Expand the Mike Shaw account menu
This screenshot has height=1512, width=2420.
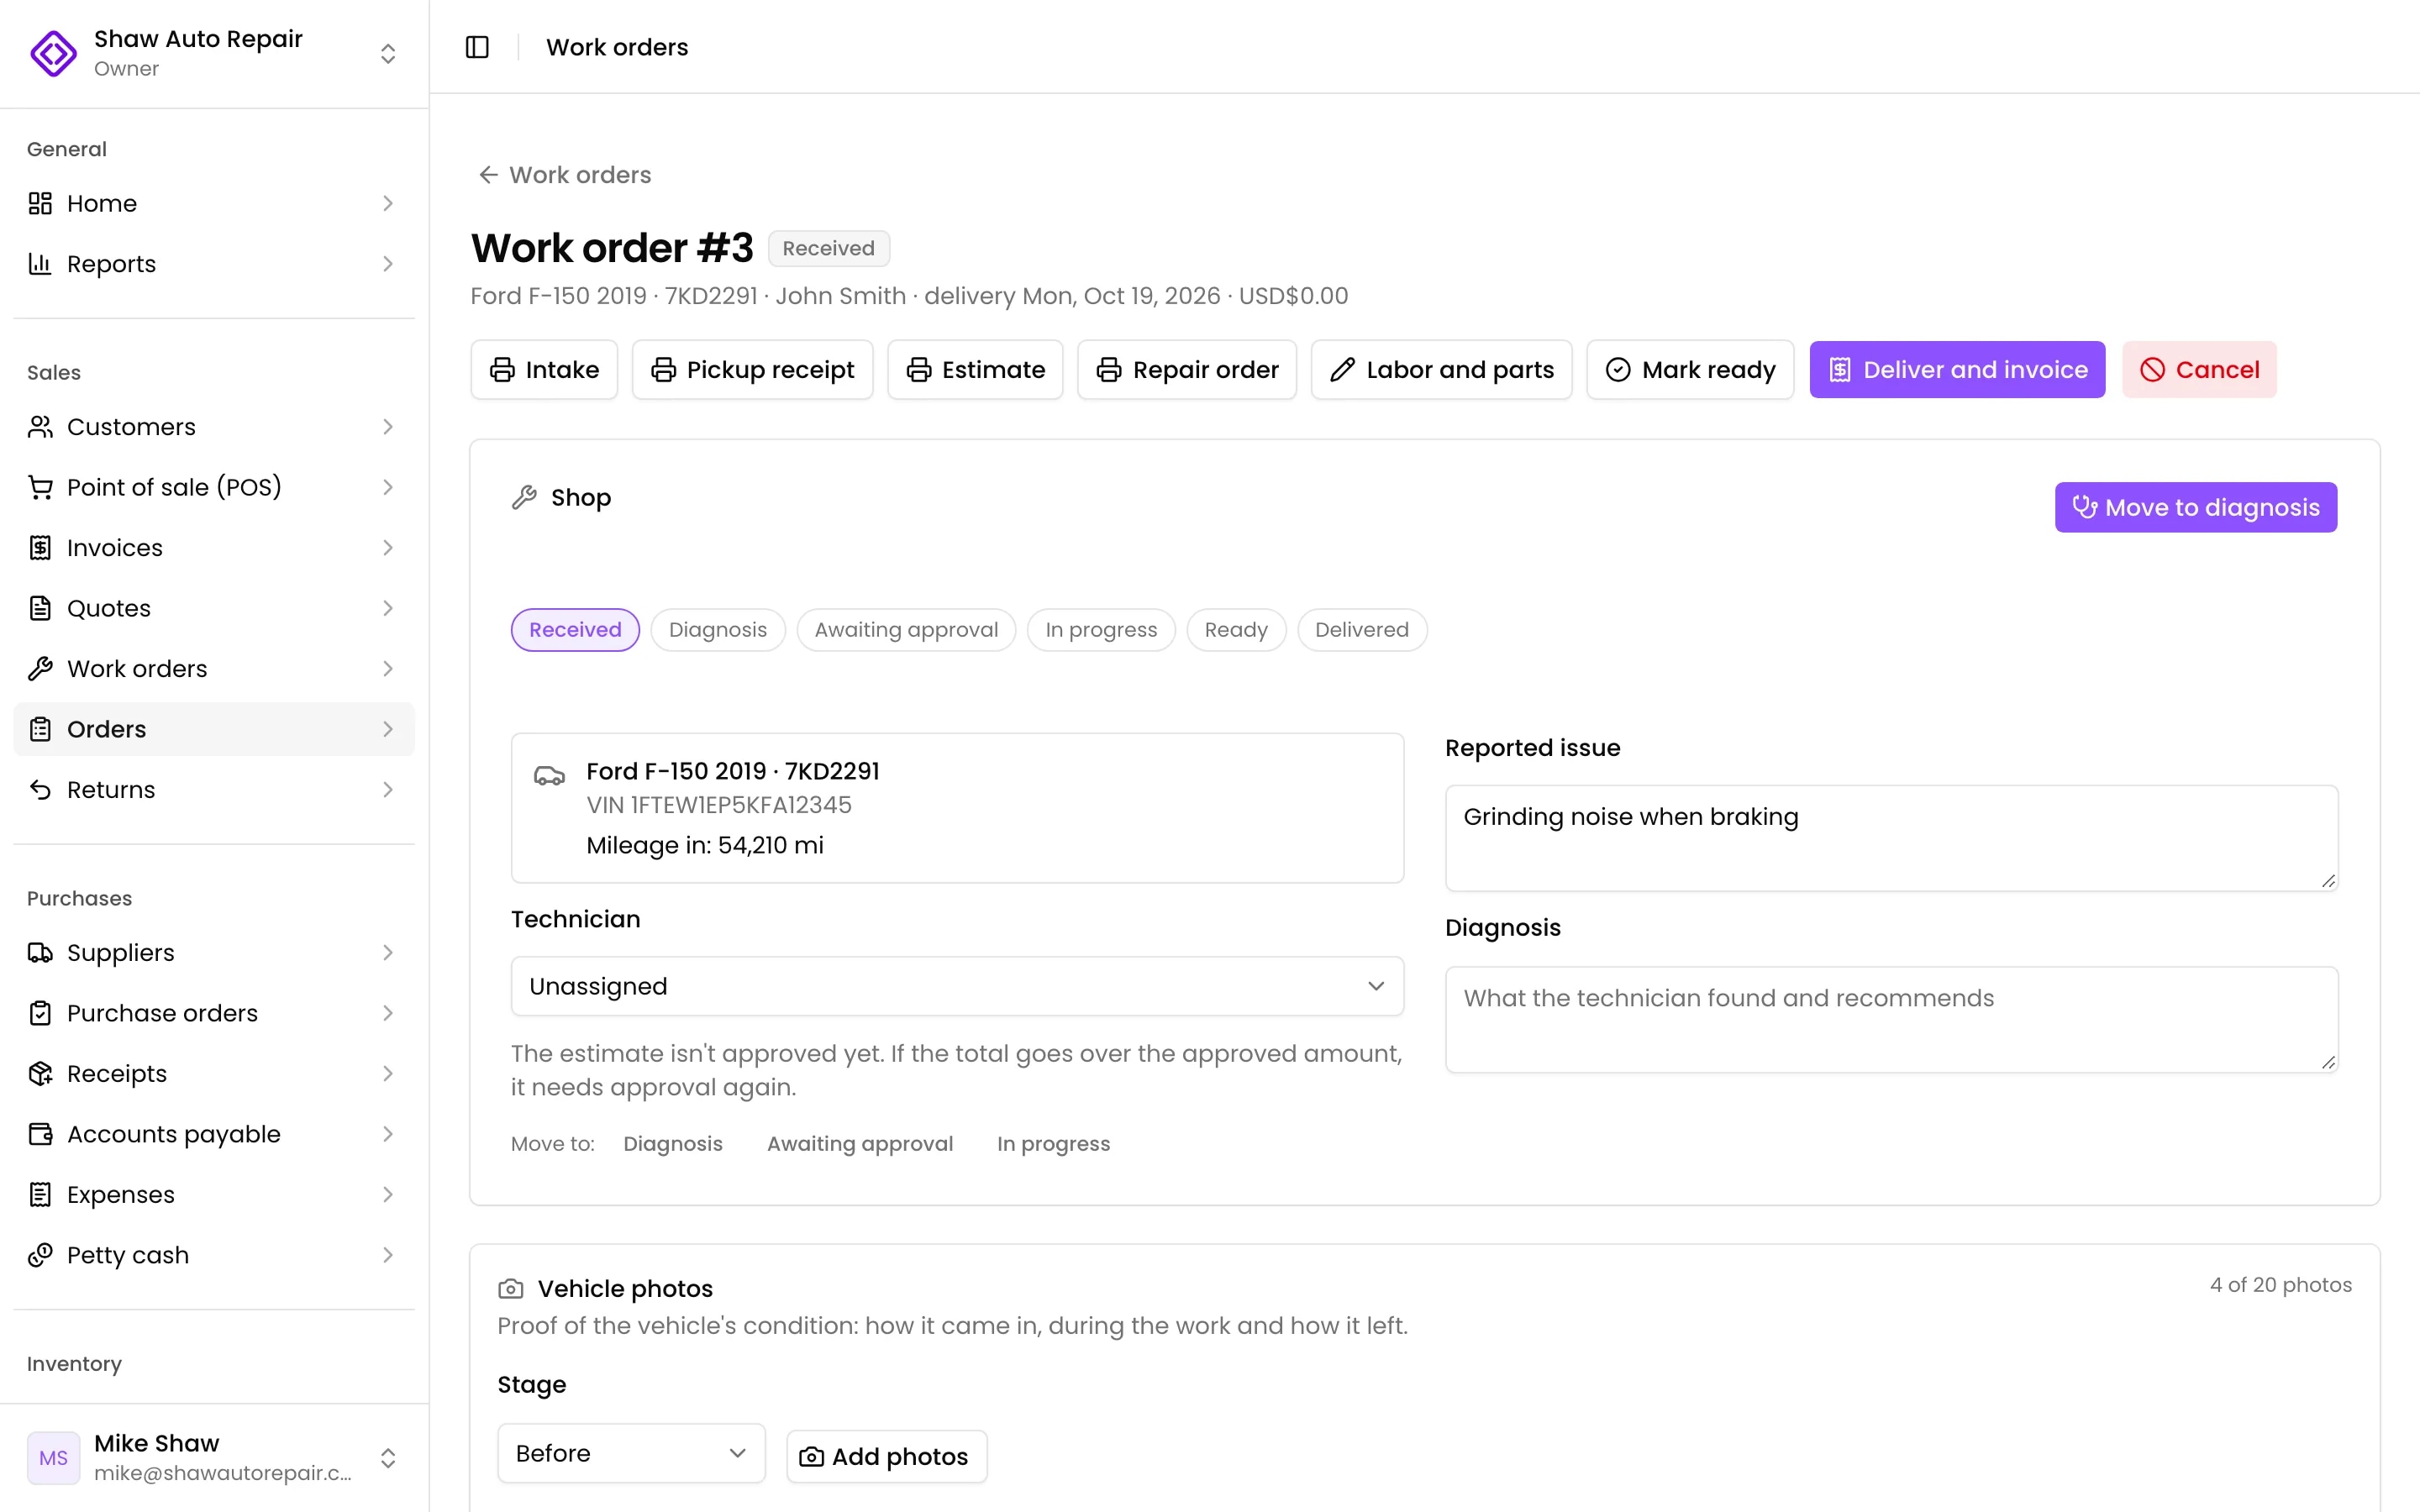pos(388,1458)
